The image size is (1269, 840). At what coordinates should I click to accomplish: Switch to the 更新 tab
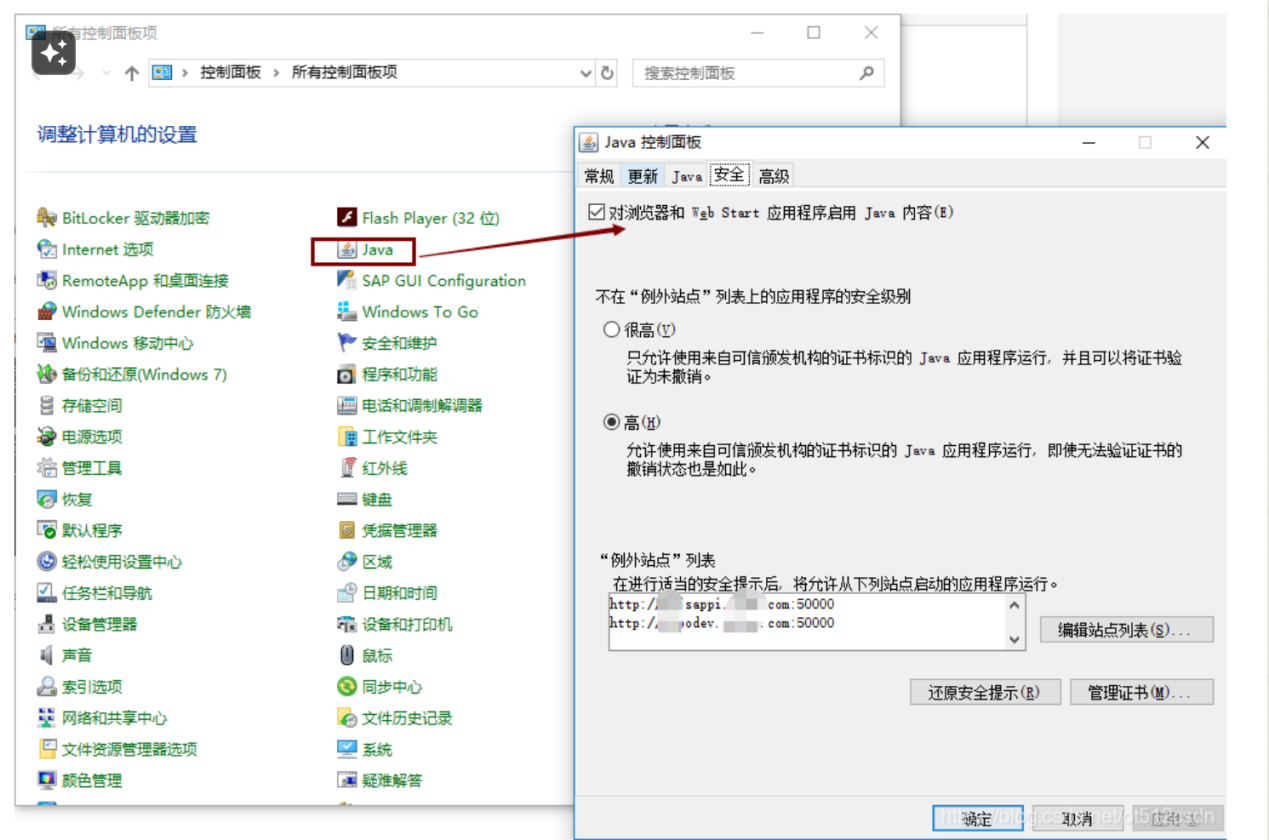pyautogui.click(x=643, y=176)
